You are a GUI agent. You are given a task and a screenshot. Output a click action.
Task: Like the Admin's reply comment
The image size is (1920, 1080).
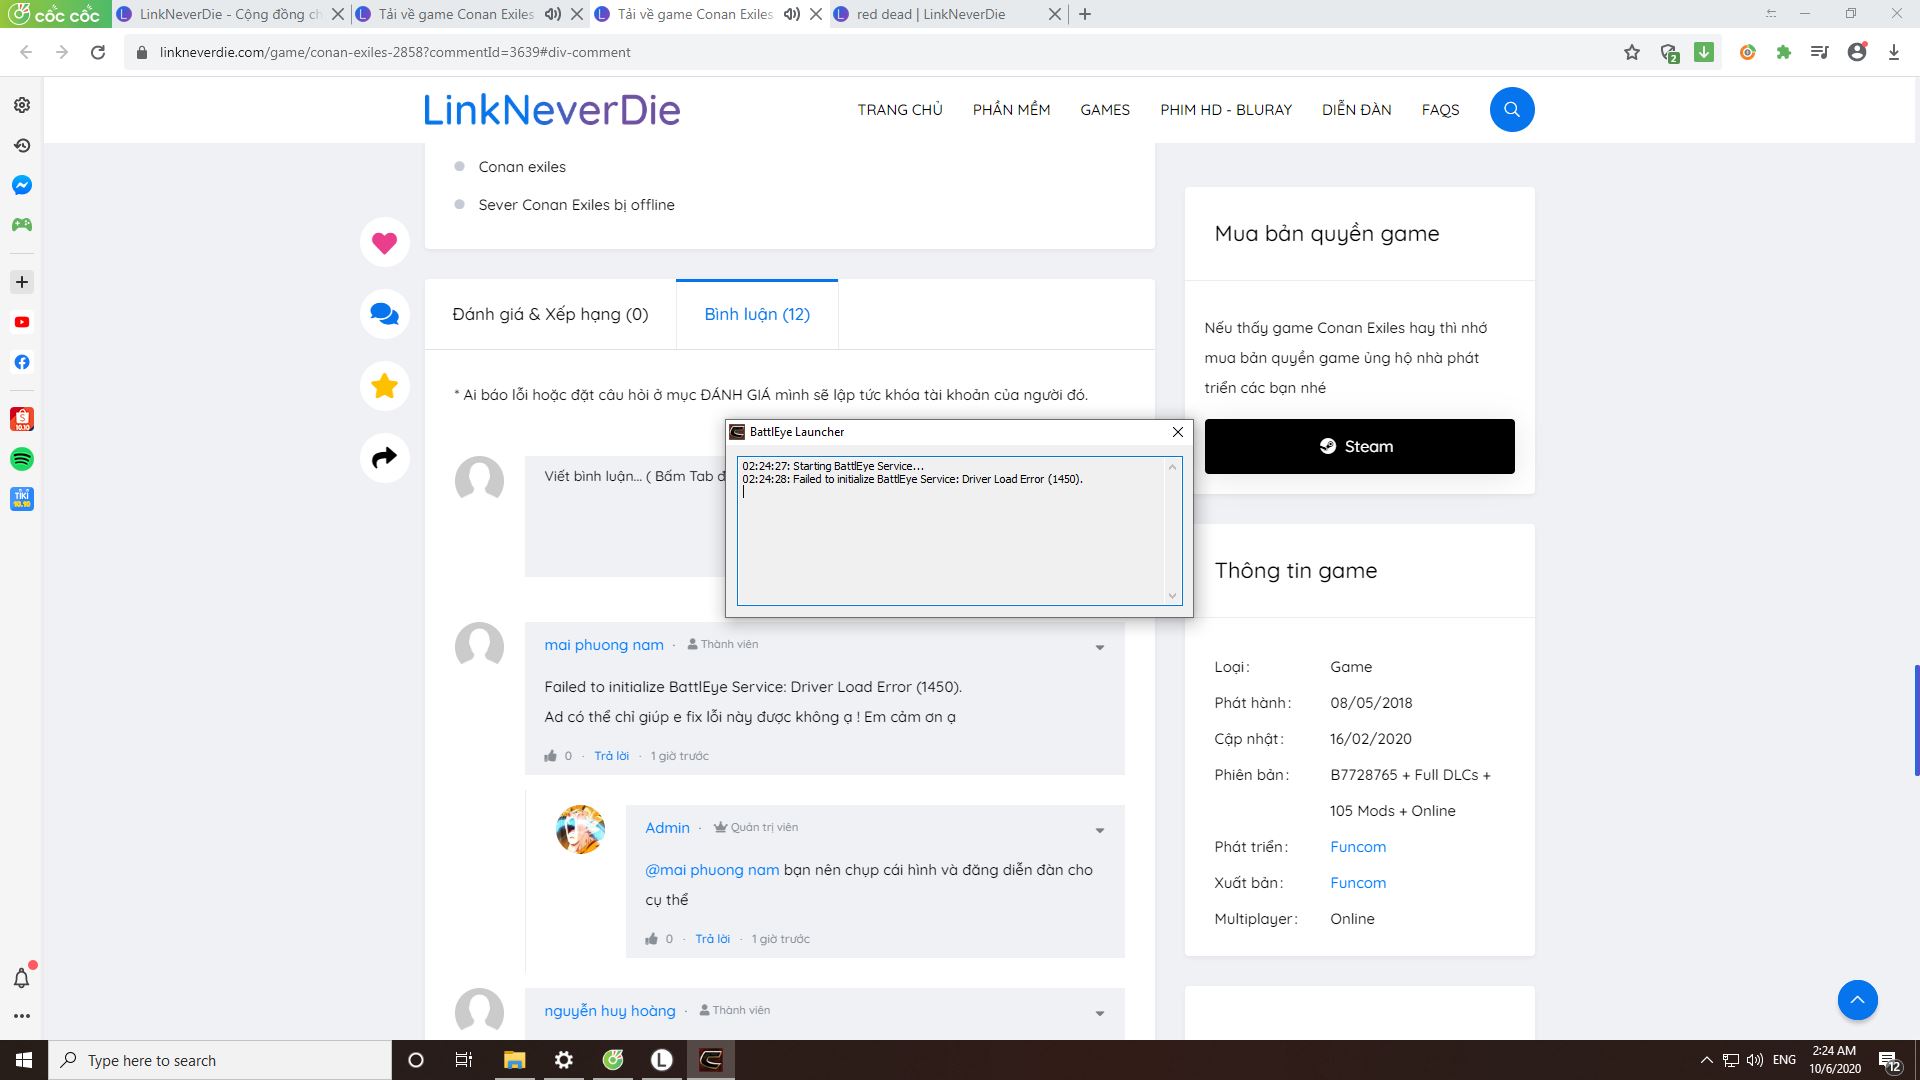[651, 939]
